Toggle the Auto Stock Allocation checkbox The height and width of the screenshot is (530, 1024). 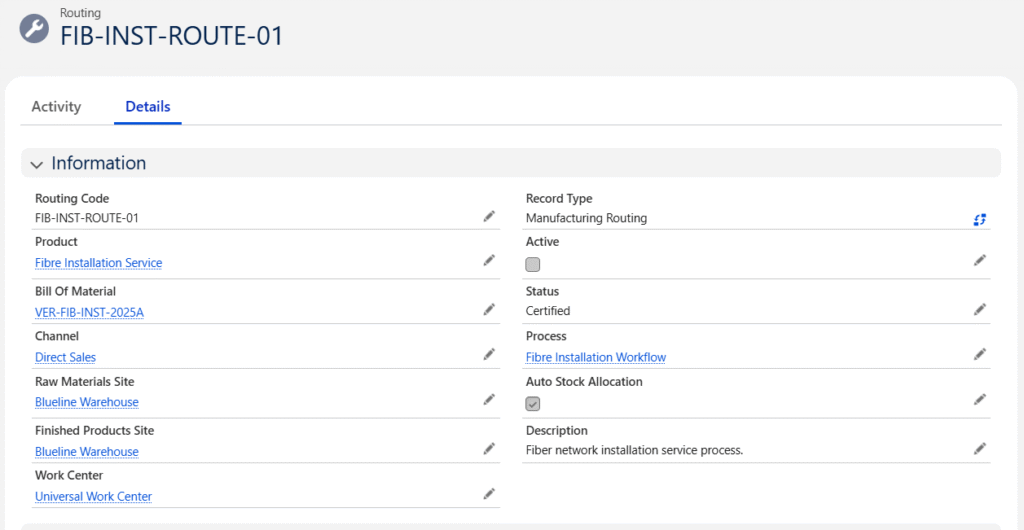point(533,404)
